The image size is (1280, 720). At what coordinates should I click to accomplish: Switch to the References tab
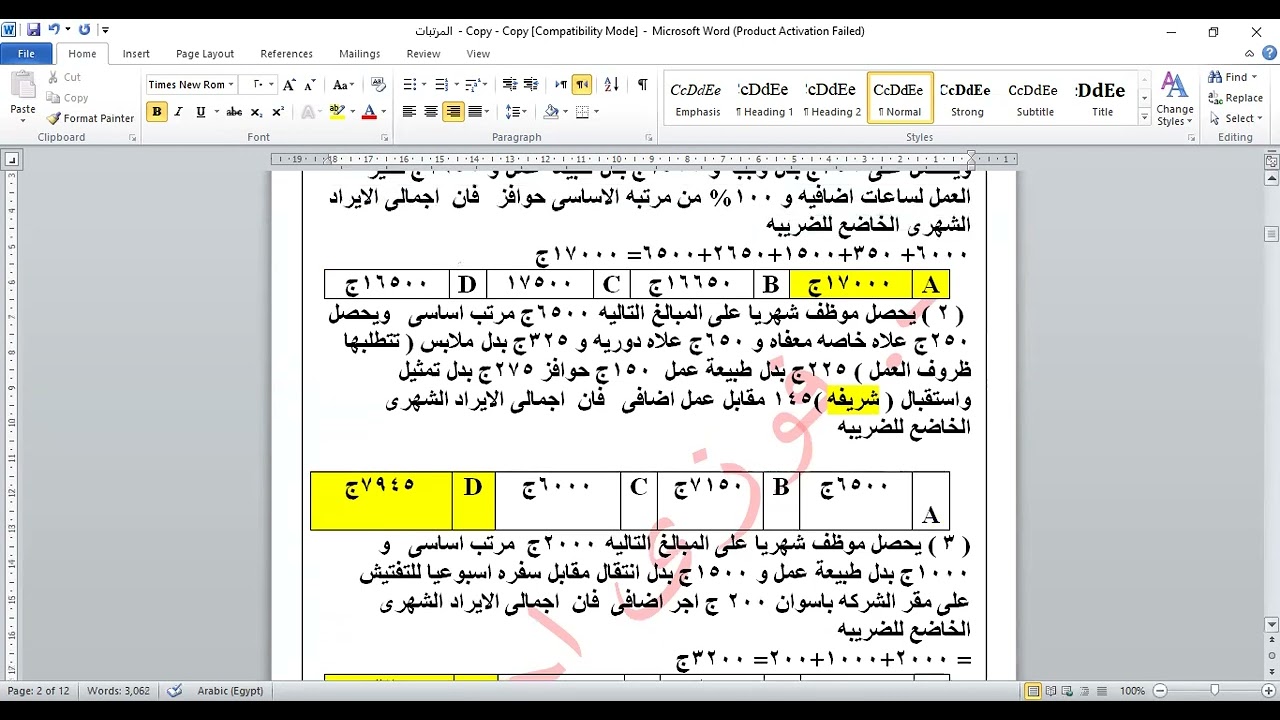286,54
